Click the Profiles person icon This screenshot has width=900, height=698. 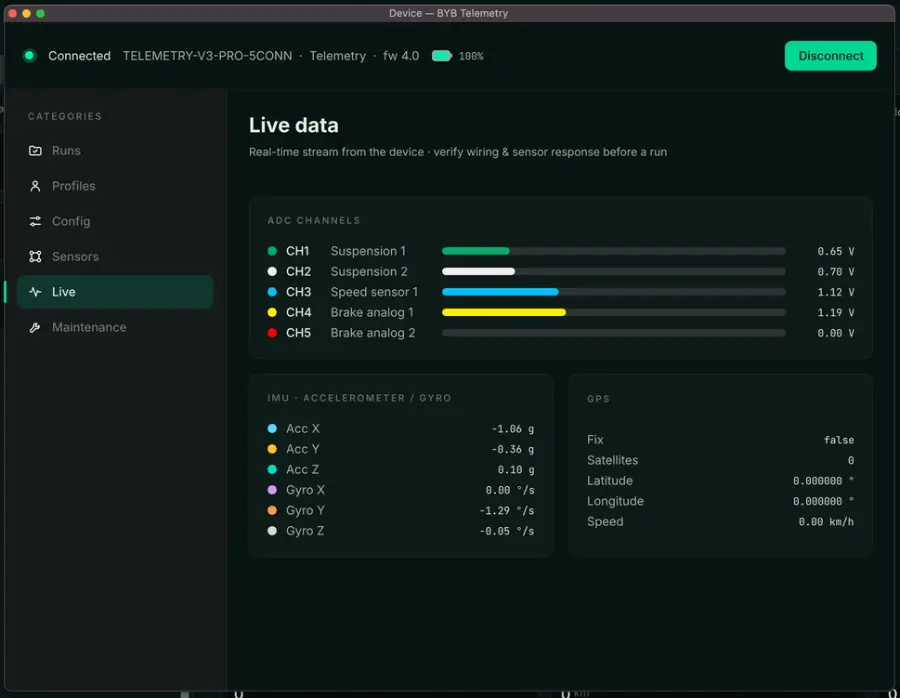[35, 186]
